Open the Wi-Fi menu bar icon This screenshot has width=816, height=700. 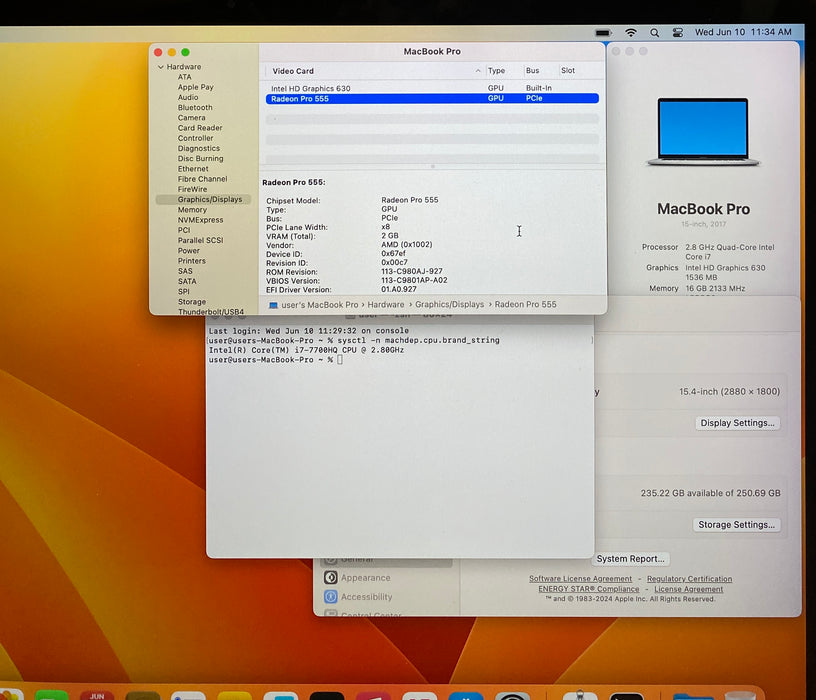coord(631,33)
